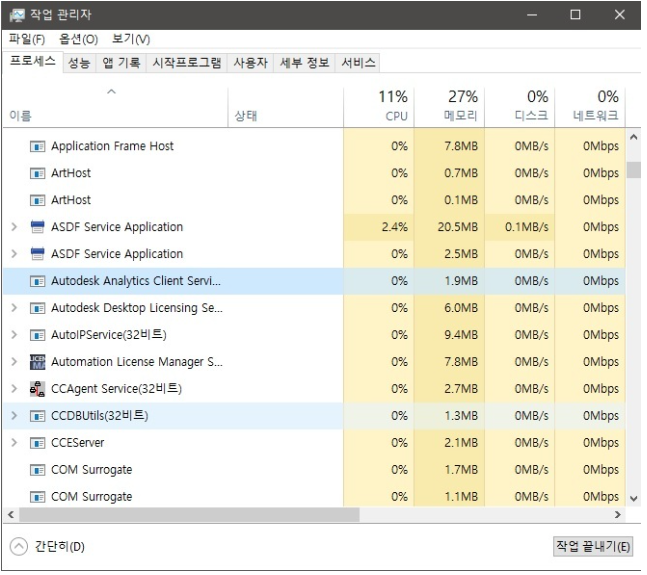Expand the CCDBUtils(32비트) row
This screenshot has width=647, height=575.
[x=14, y=416]
